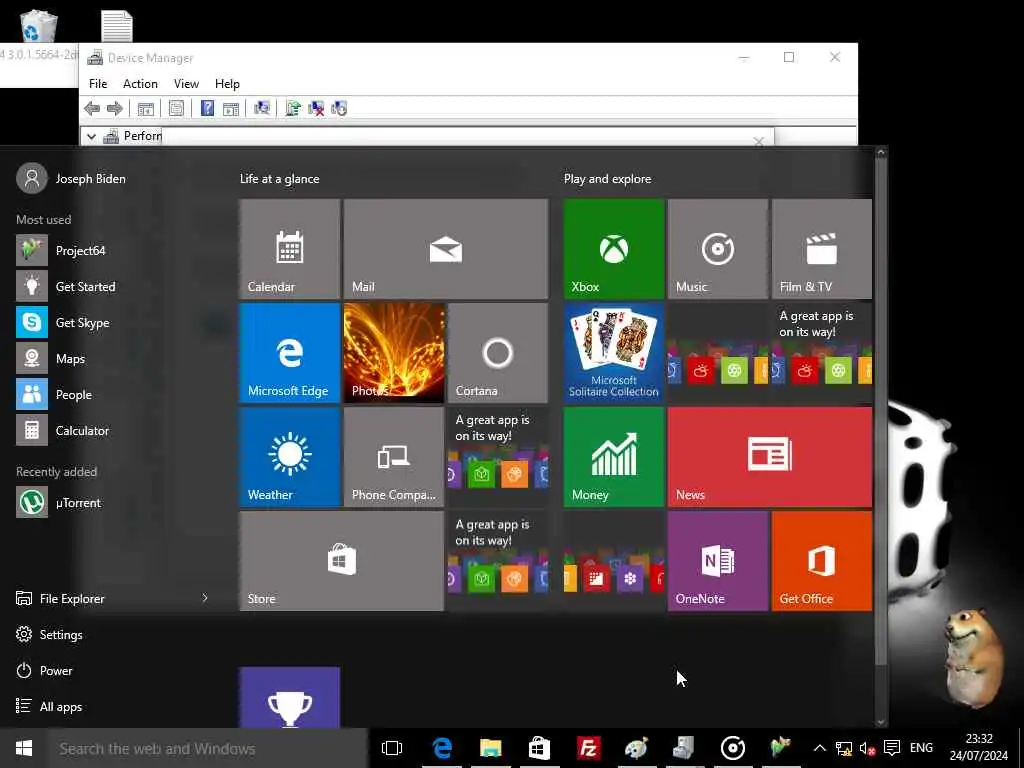Open the OneNote tile

pos(718,561)
